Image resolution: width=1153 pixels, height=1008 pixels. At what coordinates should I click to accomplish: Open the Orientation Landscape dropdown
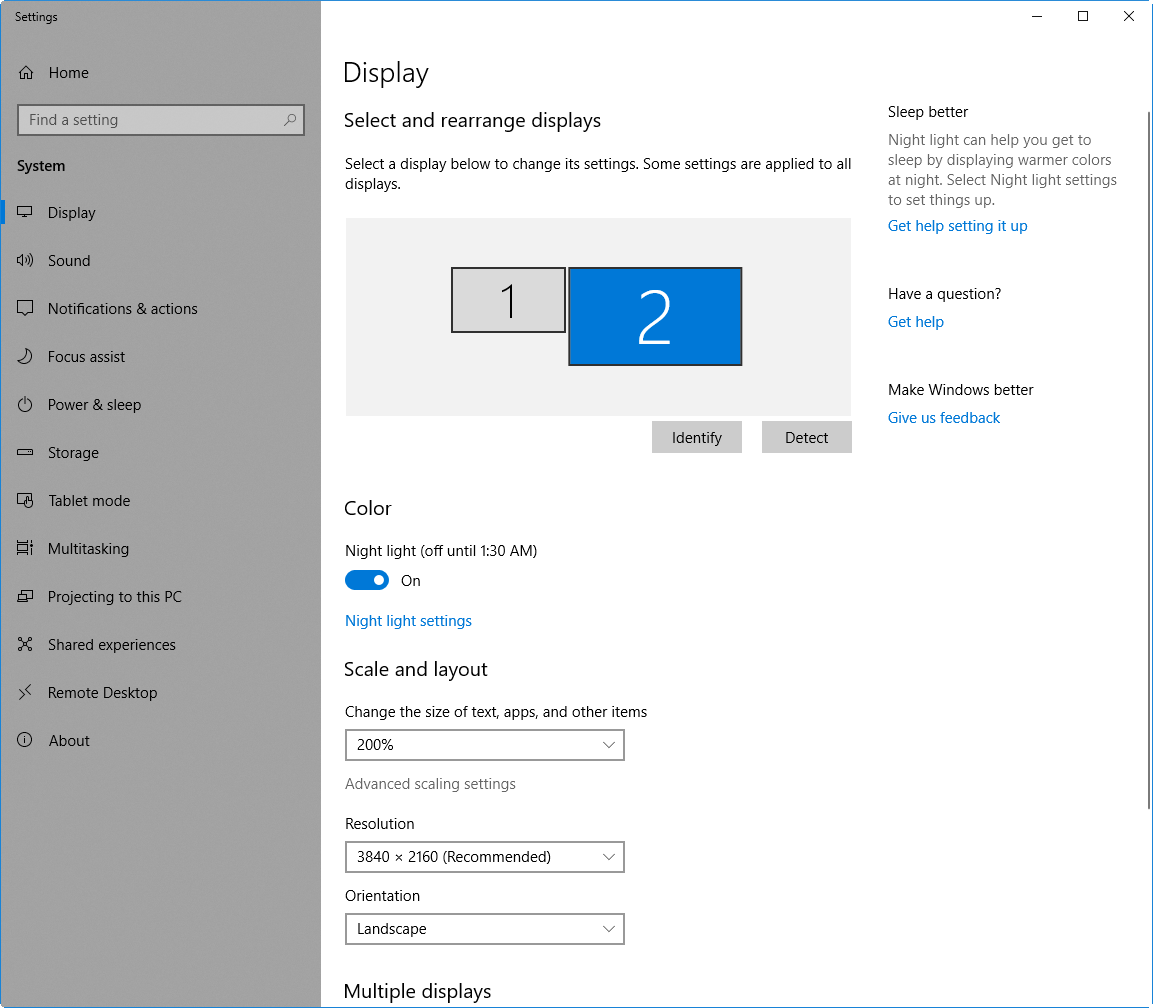pos(484,929)
